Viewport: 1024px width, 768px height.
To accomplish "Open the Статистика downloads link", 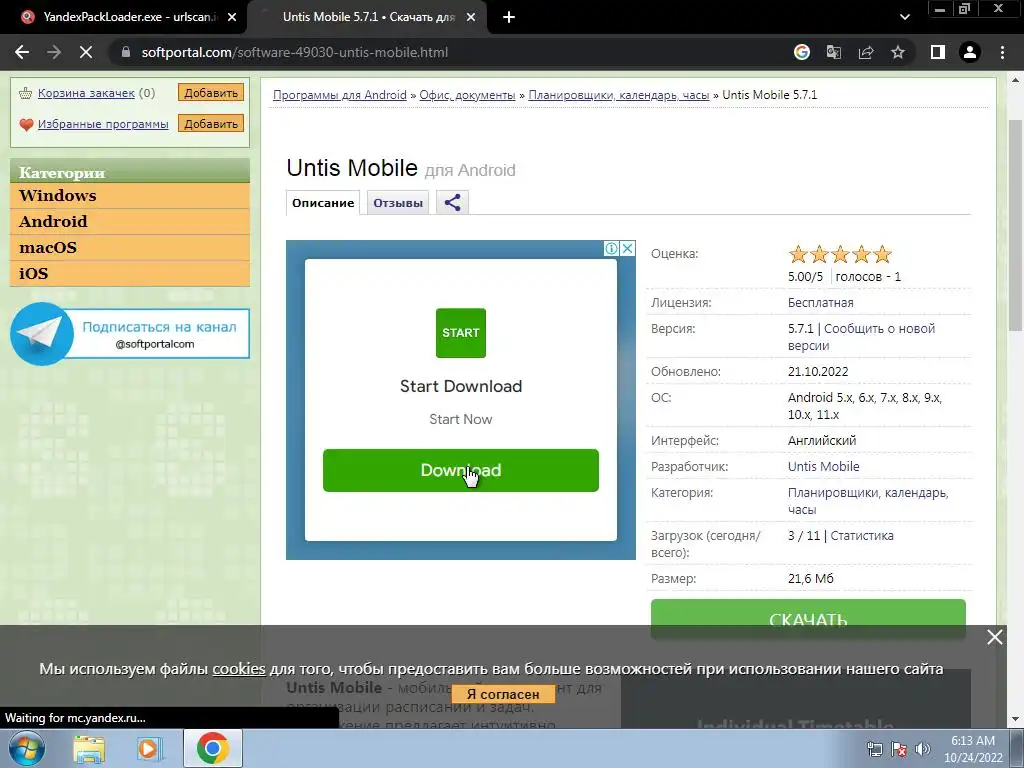I will (x=862, y=536).
